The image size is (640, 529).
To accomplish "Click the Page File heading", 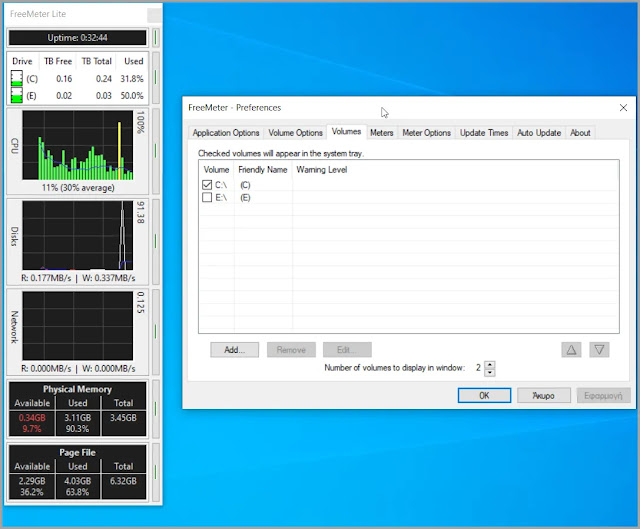I will [77, 452].
